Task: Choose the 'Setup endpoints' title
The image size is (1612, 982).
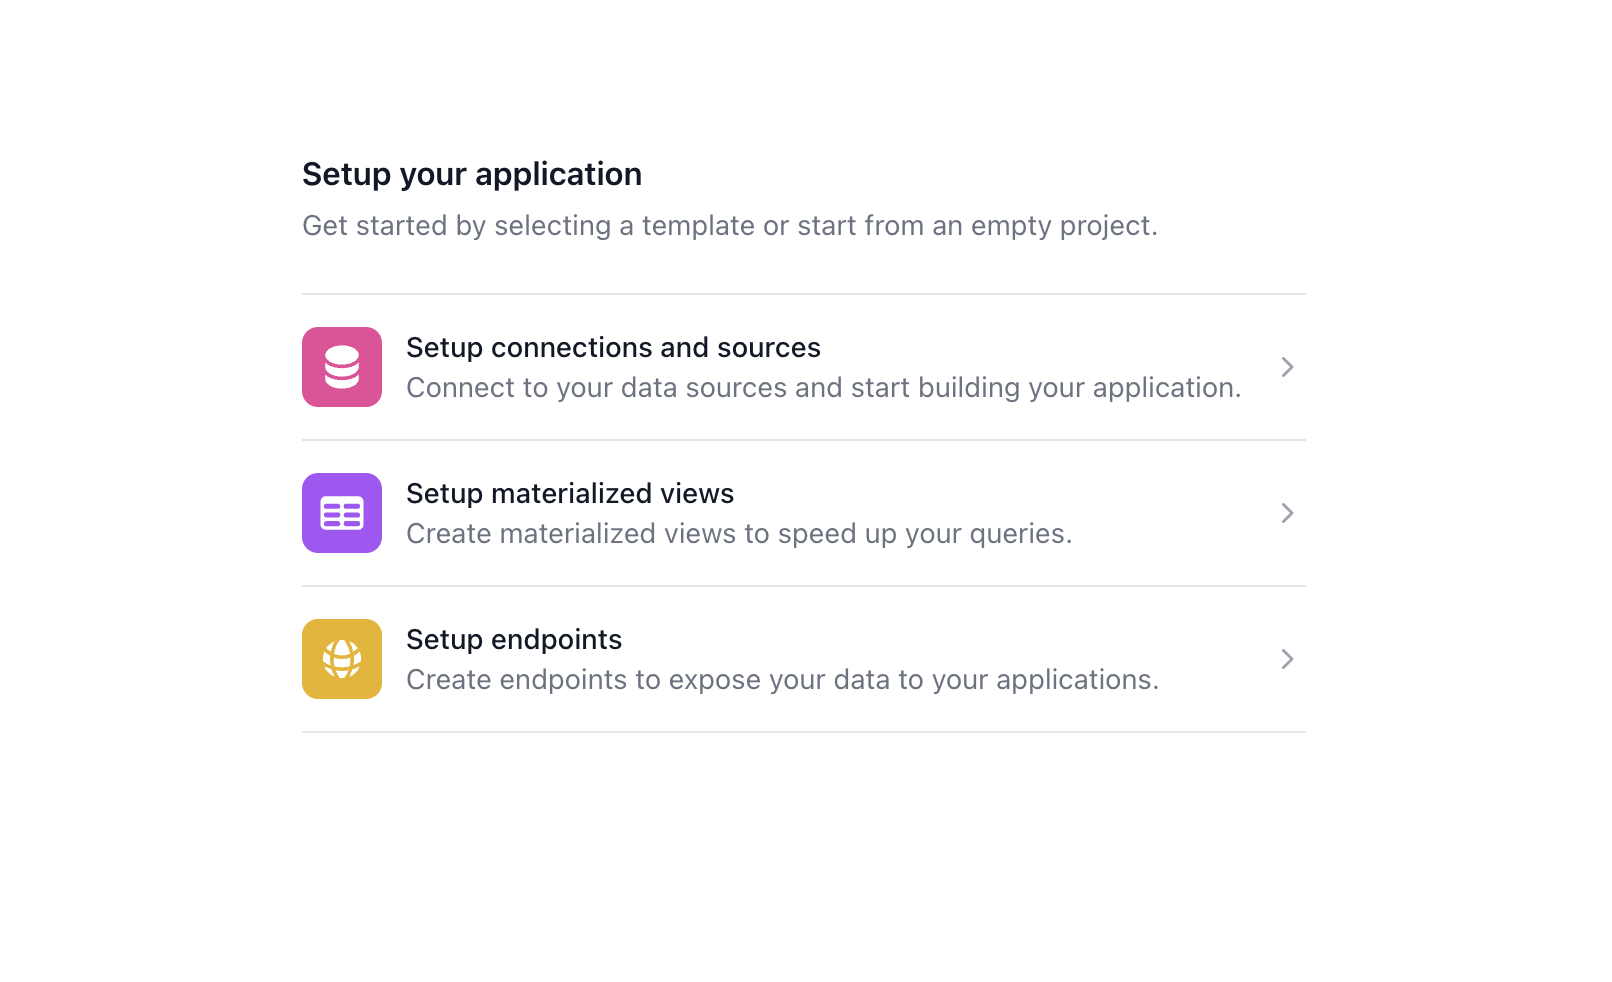Action: 513,639
